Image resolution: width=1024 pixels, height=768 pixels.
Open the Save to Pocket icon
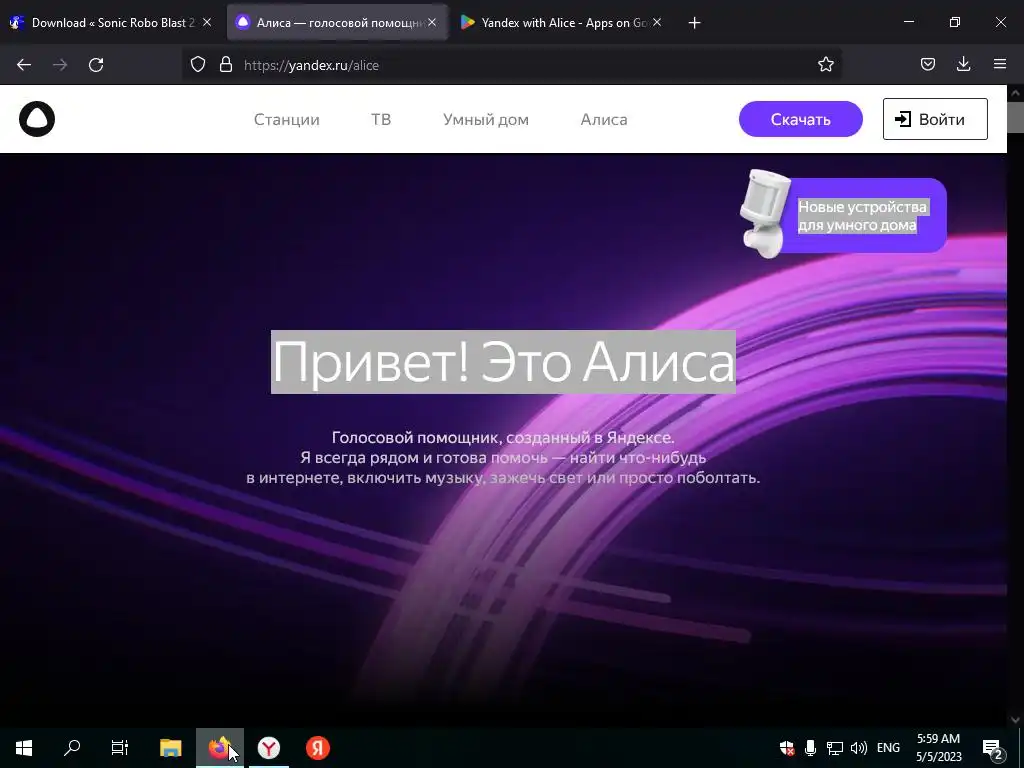927,65
